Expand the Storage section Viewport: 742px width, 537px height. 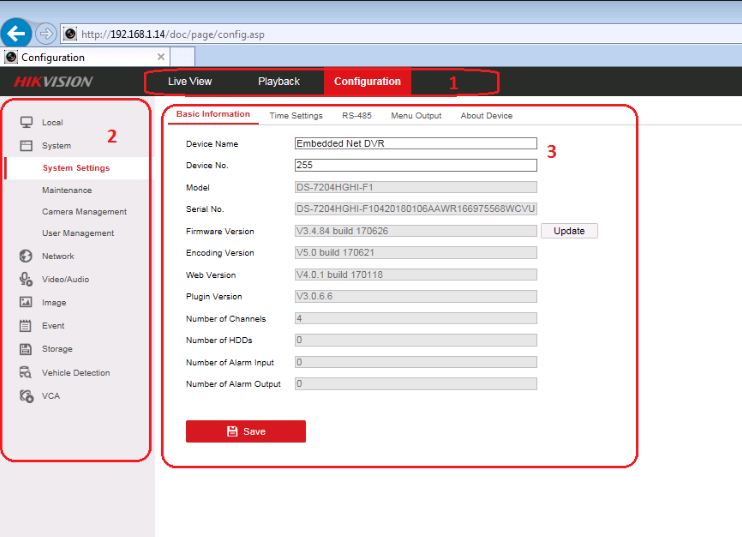pyautogui.click(x=57, y=349)
